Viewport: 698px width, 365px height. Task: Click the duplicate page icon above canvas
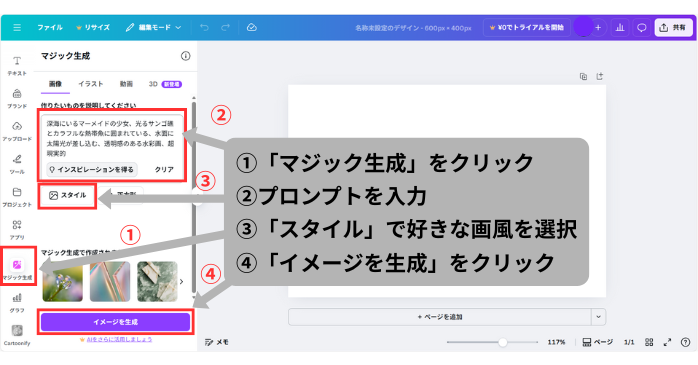point(583,77)
